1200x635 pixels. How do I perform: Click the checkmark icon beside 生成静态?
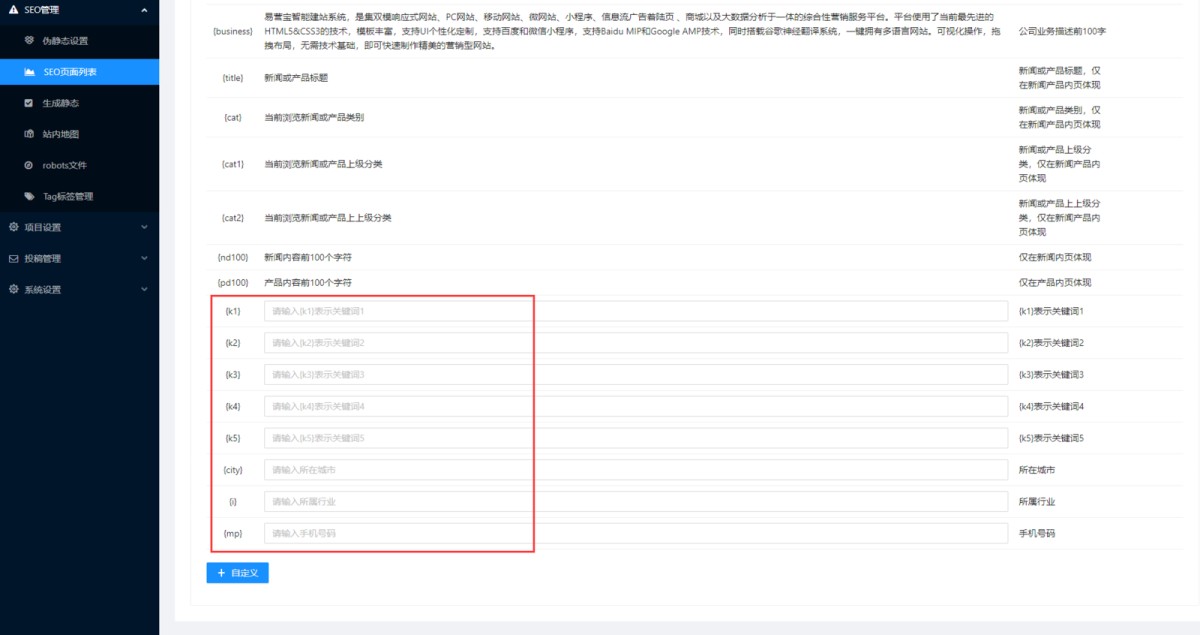30,103
